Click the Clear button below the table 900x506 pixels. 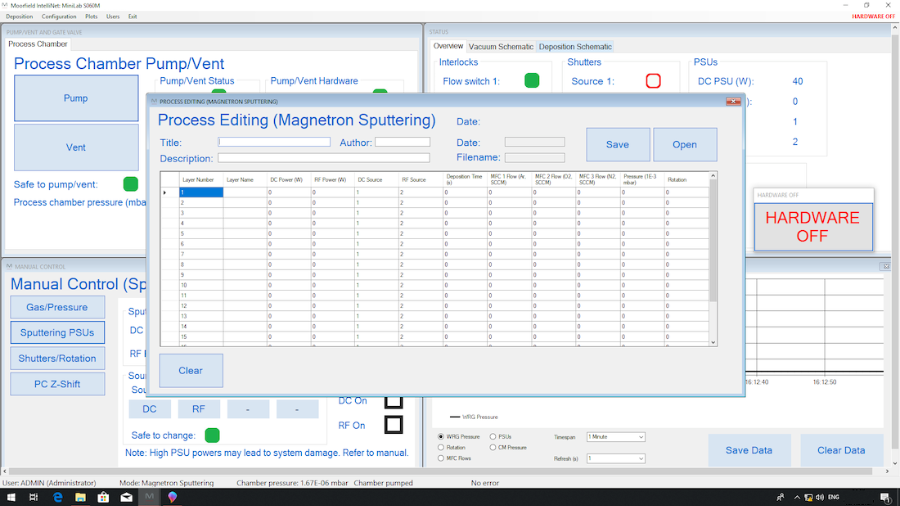point(190,370)
